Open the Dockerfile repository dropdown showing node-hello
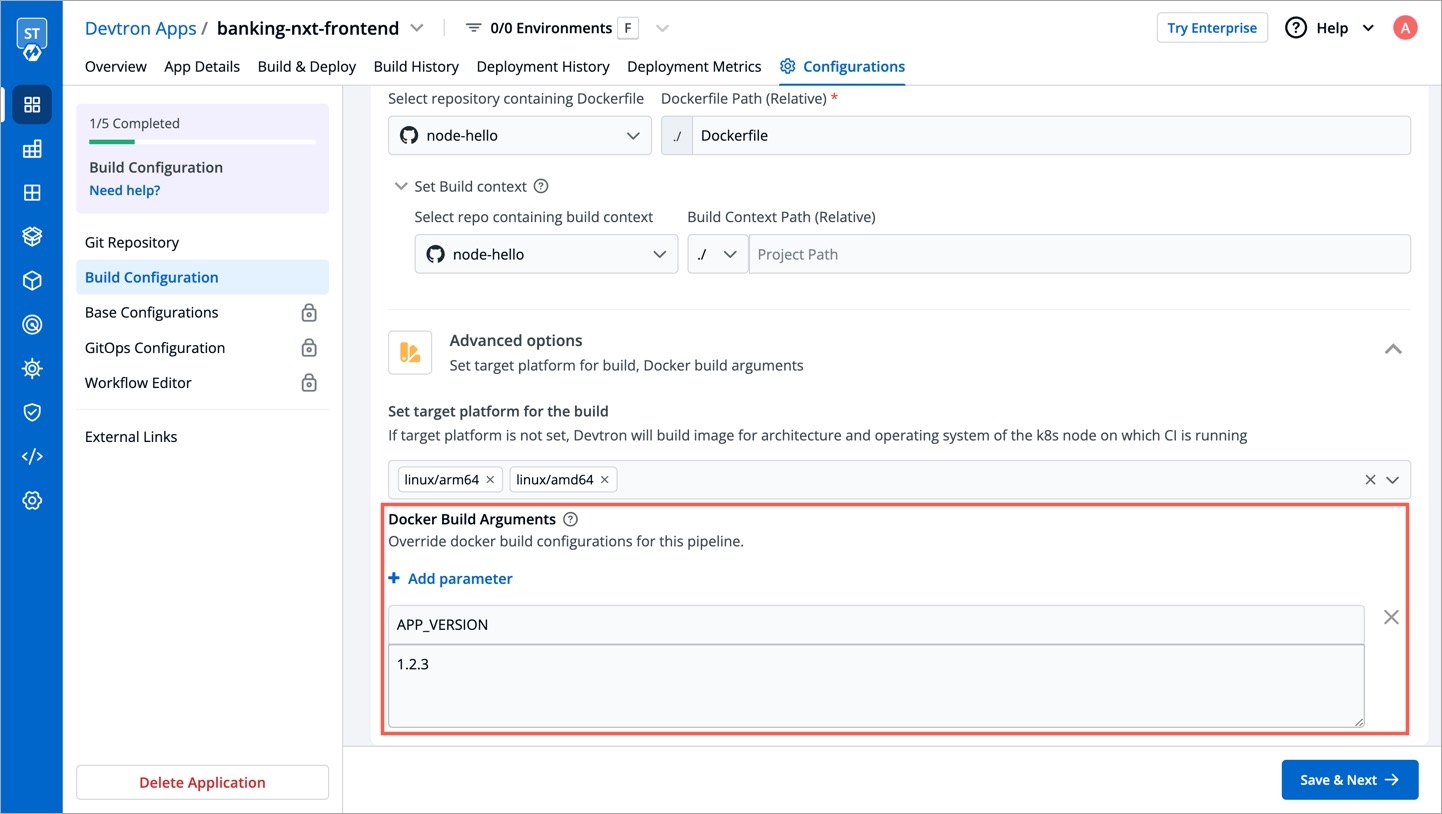Image resolution: width=1442 pixels, height=814 pixels. (x=520, y=136)
